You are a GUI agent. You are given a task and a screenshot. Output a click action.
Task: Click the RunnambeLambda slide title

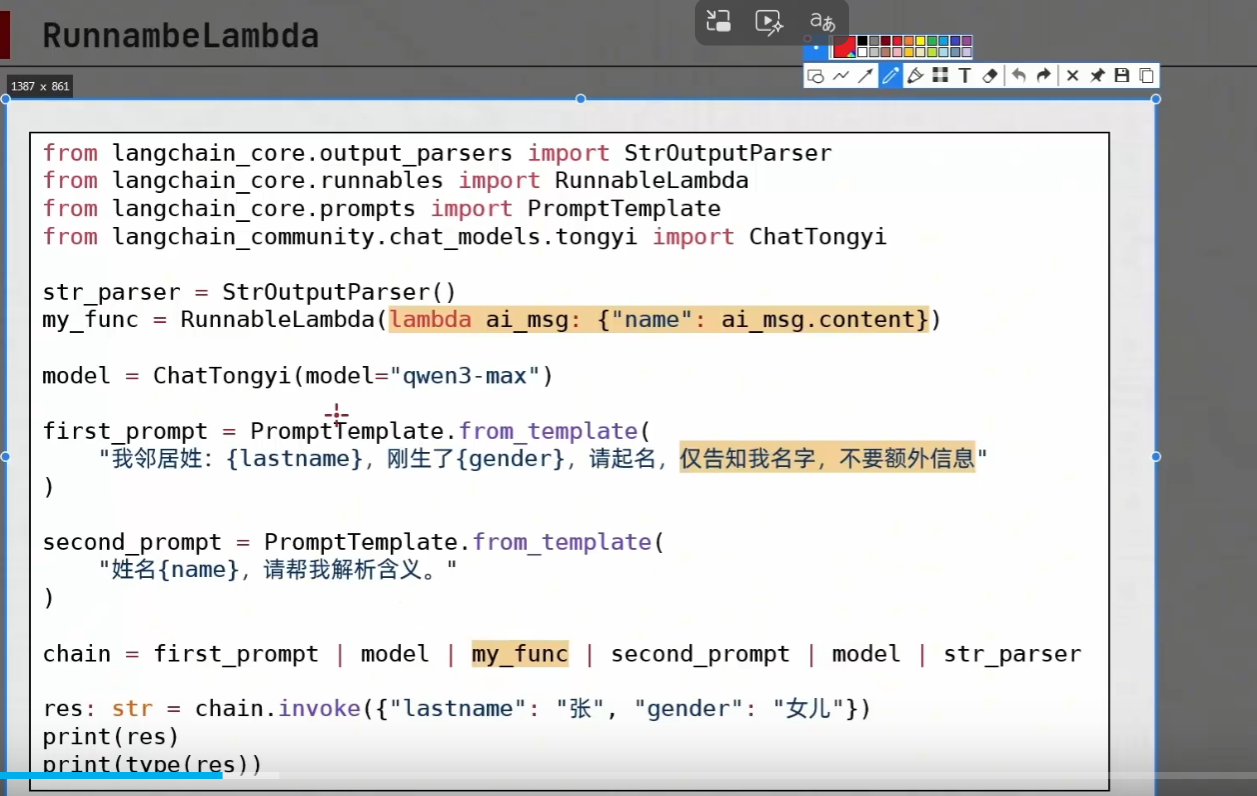[x=180, y=36]
